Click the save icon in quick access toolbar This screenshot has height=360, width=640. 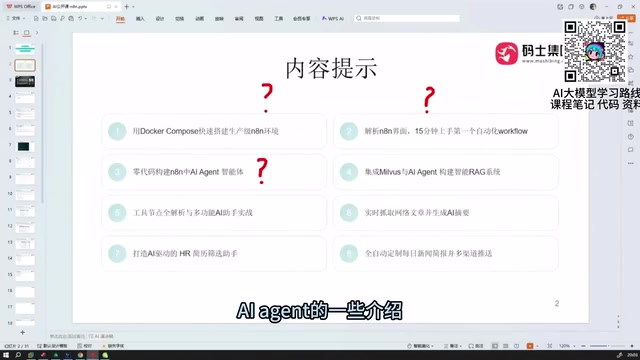[53, 18]
